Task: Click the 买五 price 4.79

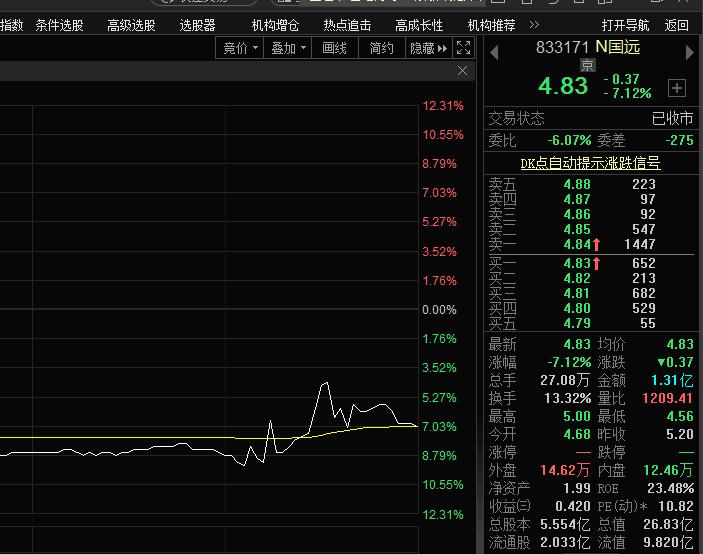Action: pos(577,323)
